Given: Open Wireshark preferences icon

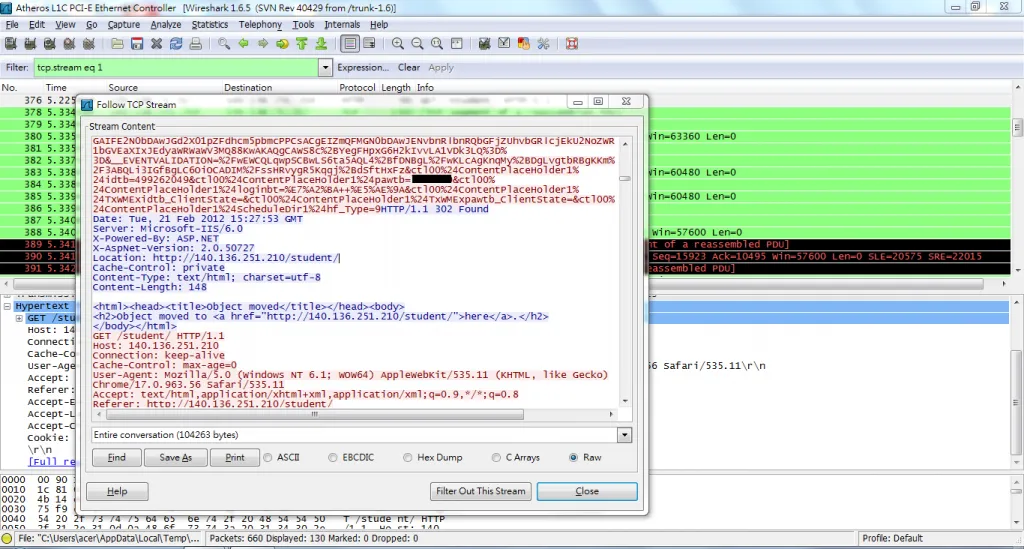Looking at the screenshot, I should (x=543, y=44).
